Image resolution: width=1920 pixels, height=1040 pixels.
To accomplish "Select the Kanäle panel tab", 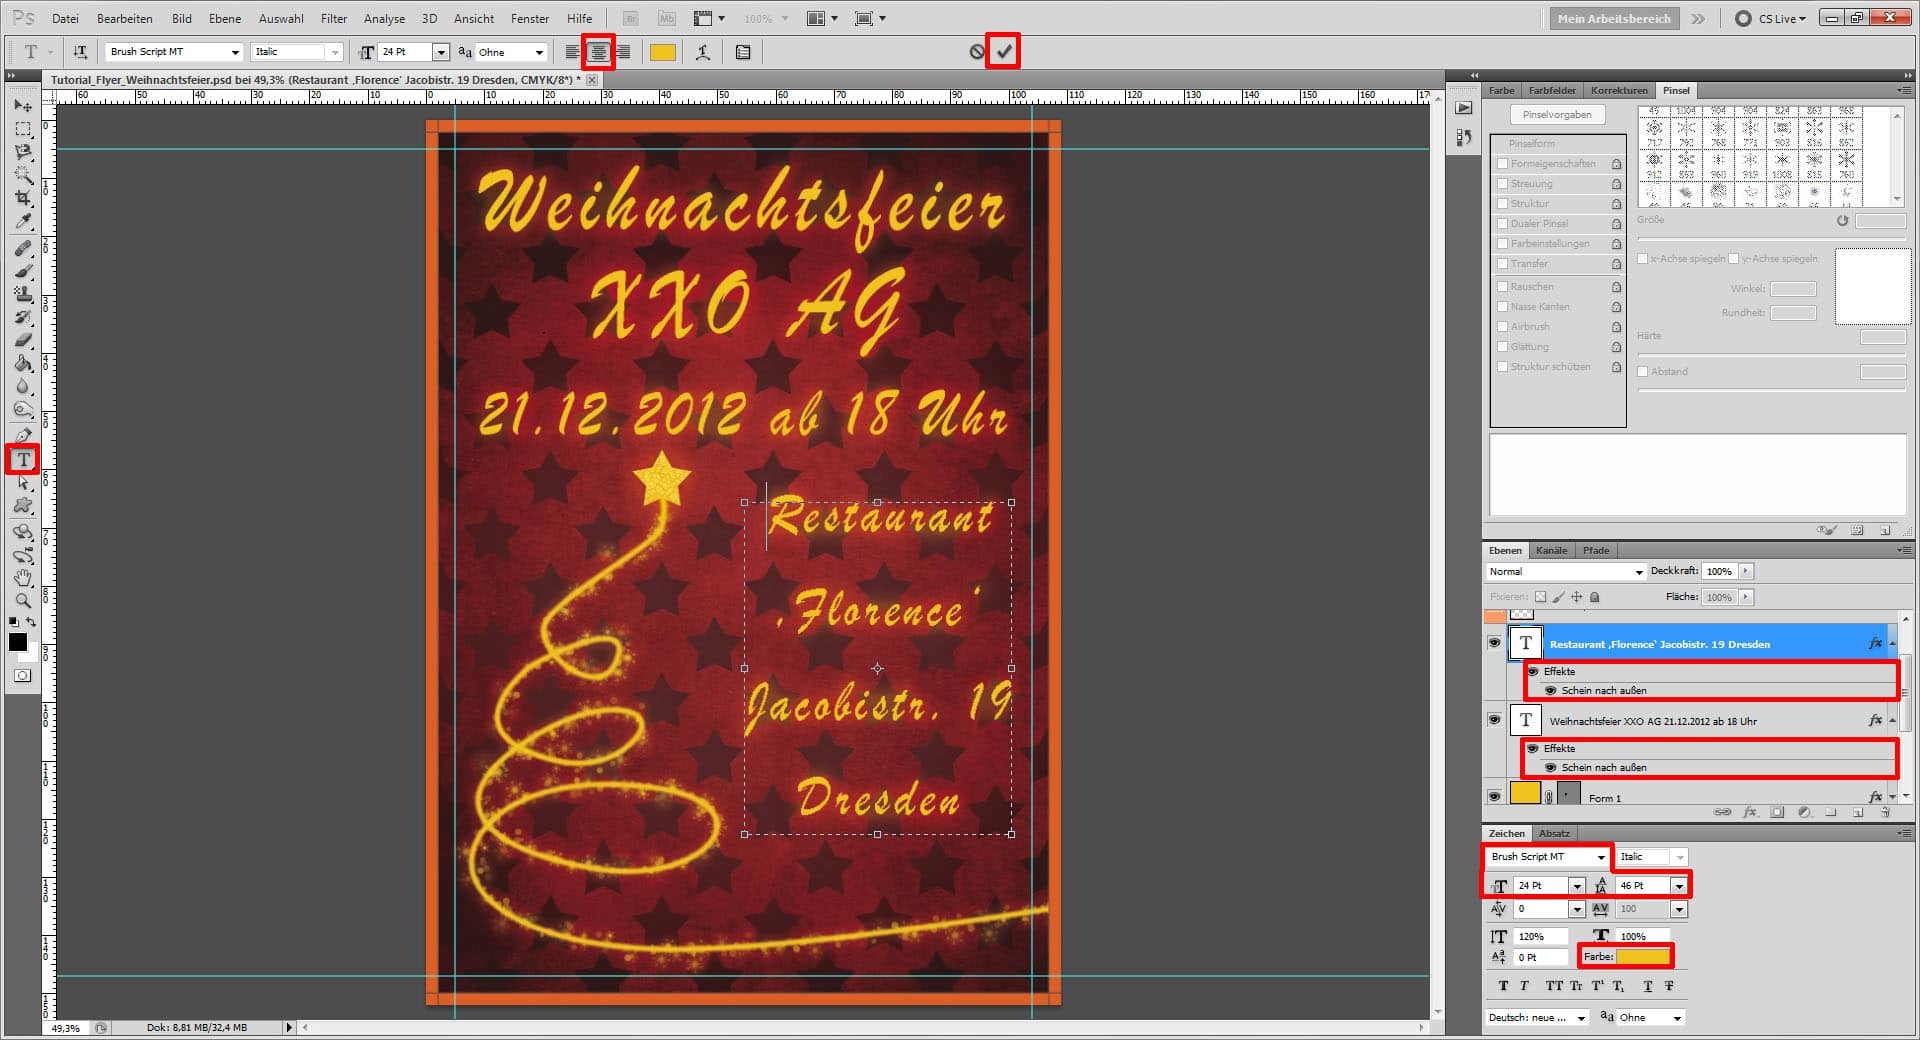I will click(x=1551, y=550).
